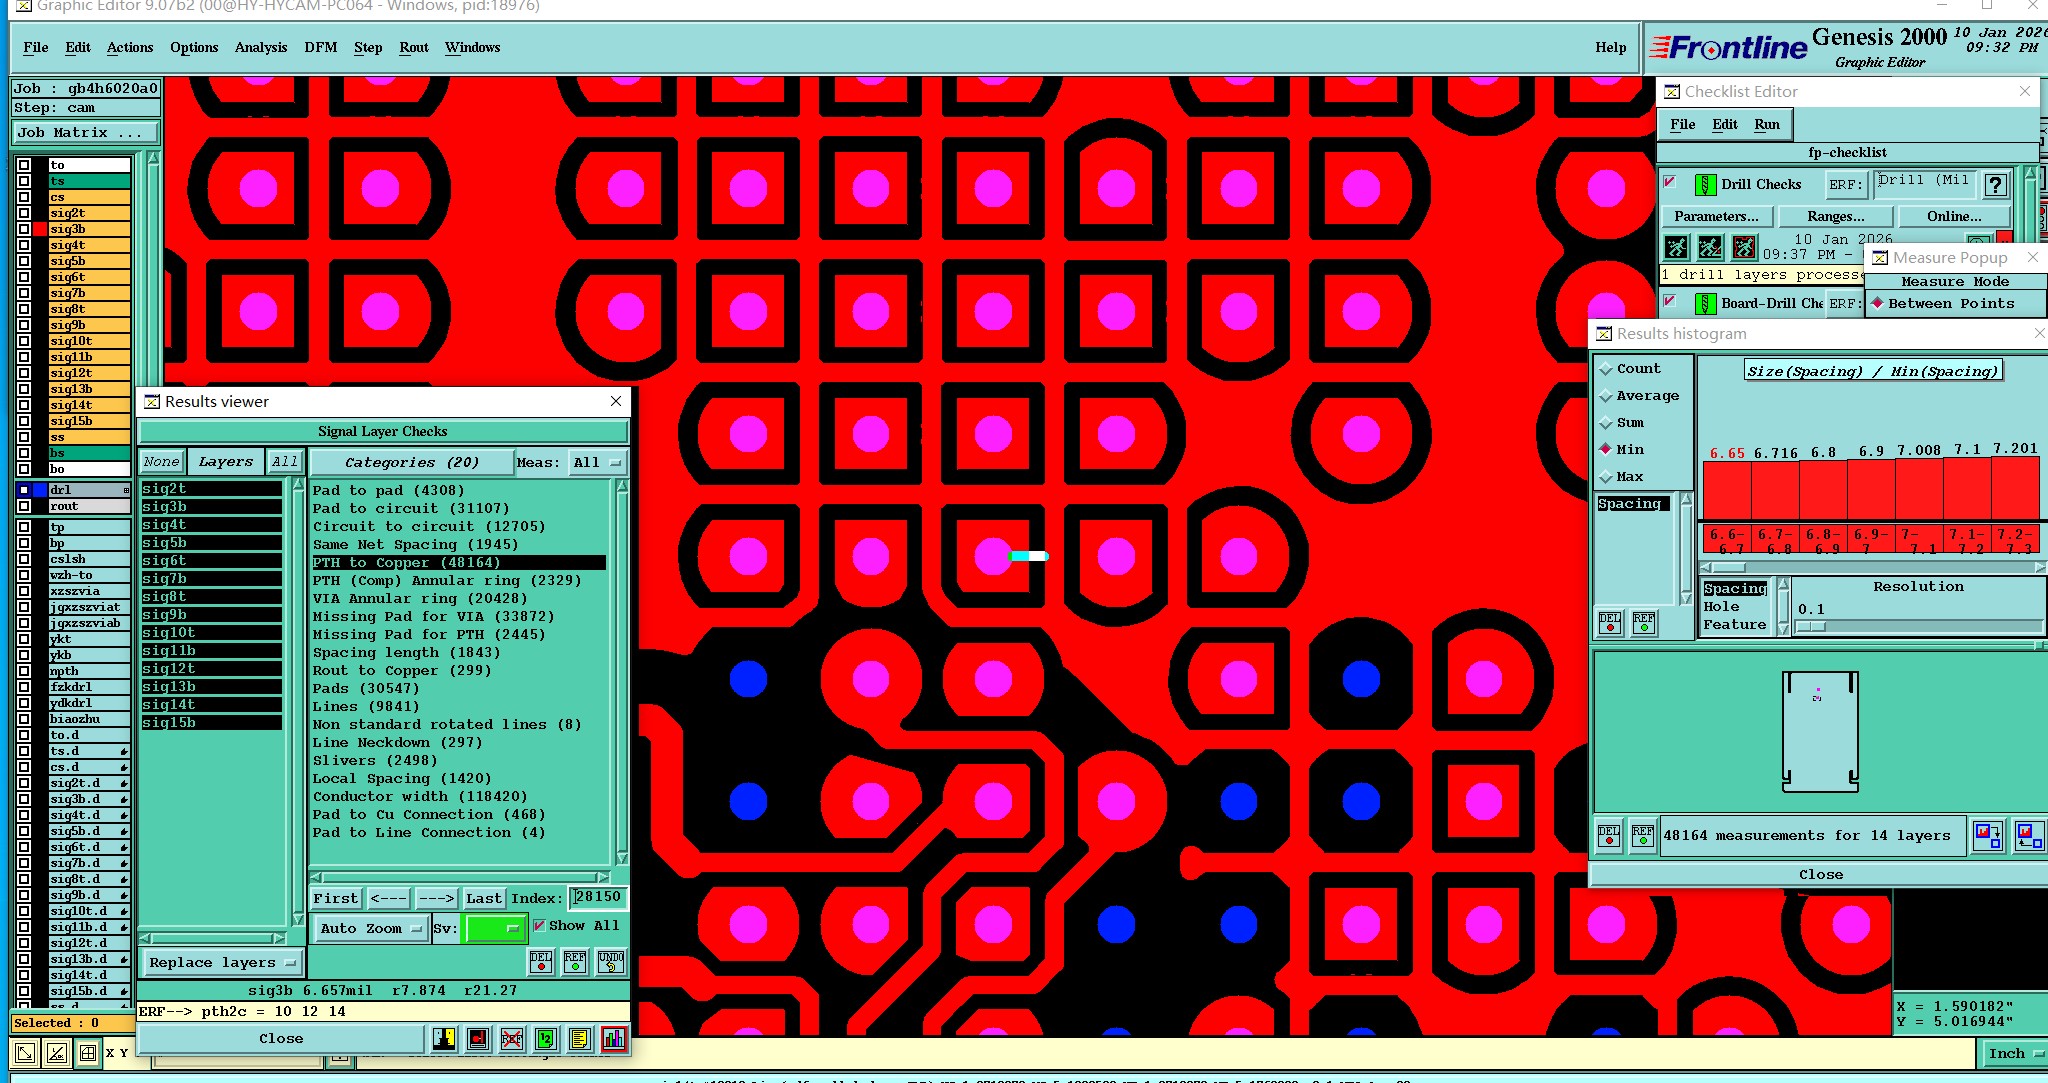Click the green REF icon beside UNDO
Screen dimensions: 2048x1083
[575, 961]
